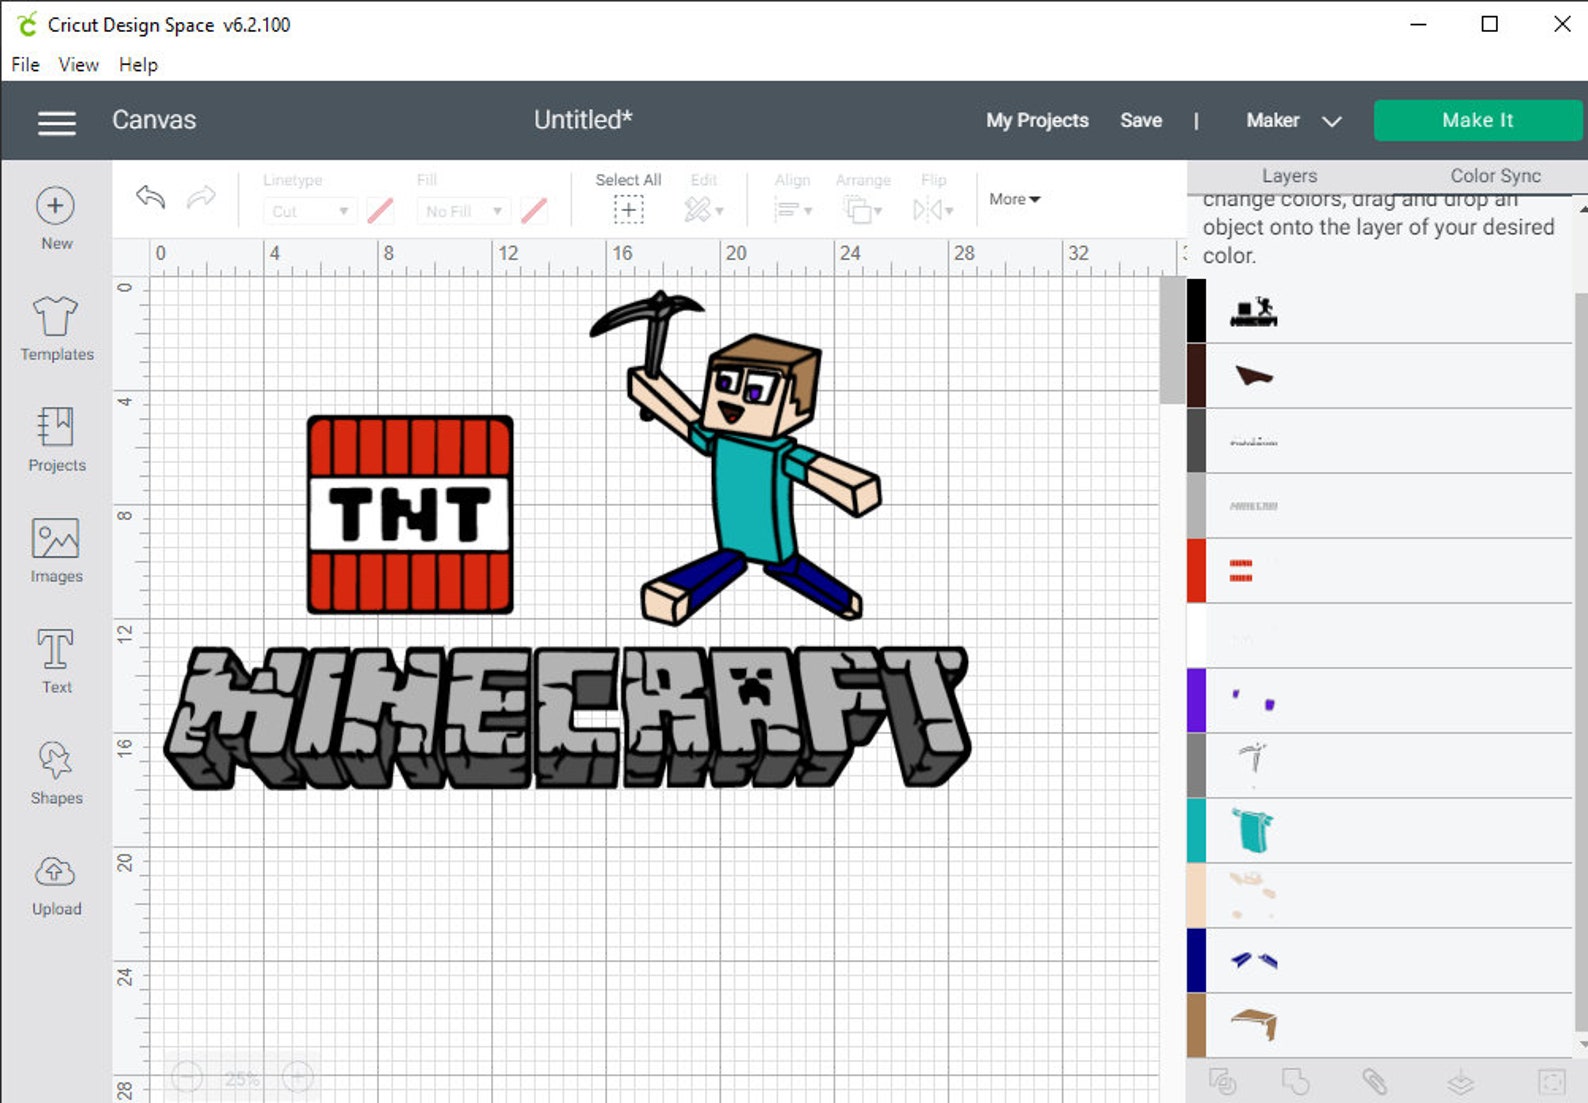Click the Redo arrow
The width and height of the screenshot is (1588, 1103).
[201, 197]
